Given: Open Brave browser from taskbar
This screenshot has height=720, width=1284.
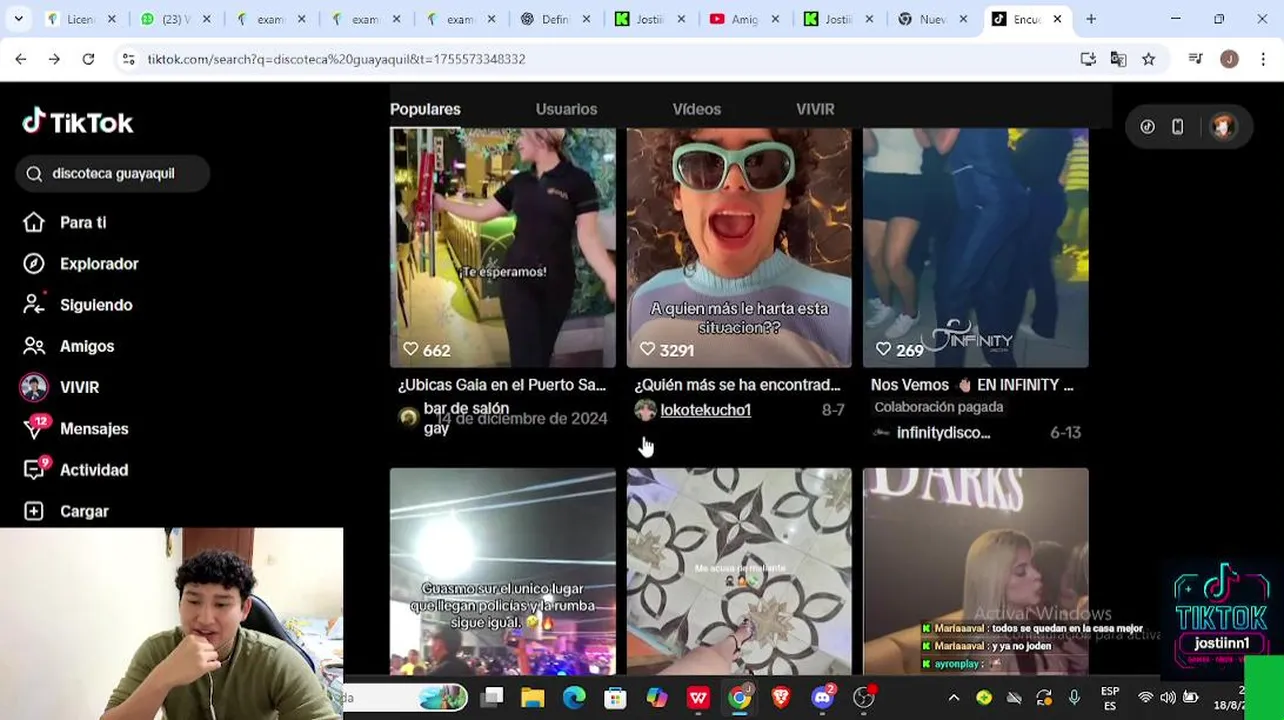Looking at the screenshot, I should click(x=781, y=698).
